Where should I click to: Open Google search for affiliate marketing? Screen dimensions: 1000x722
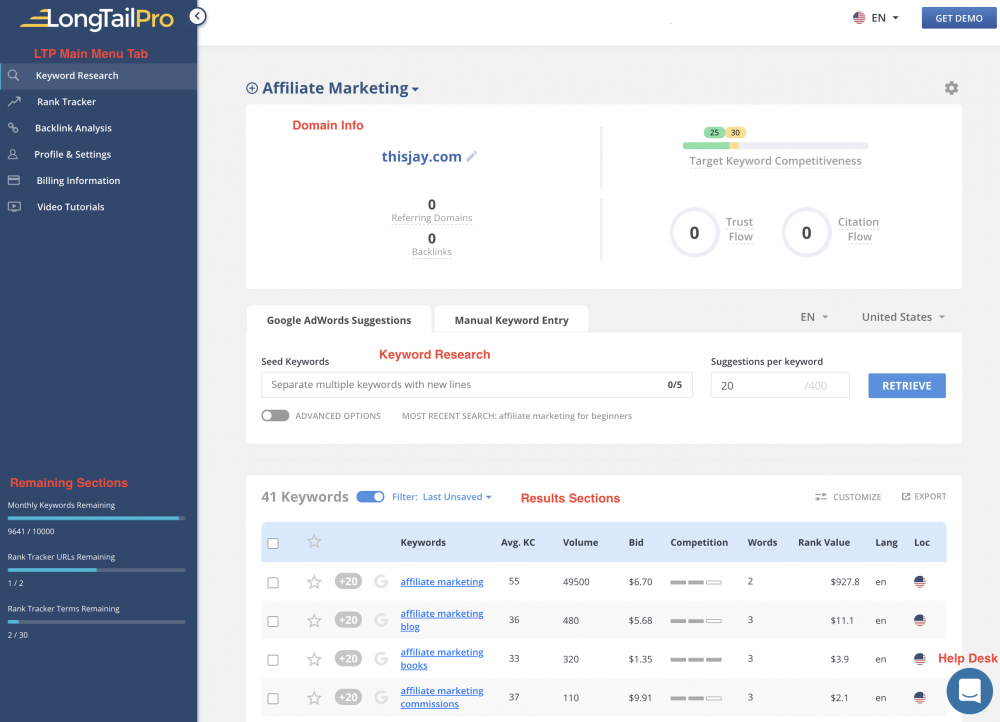tap(381, 581)
